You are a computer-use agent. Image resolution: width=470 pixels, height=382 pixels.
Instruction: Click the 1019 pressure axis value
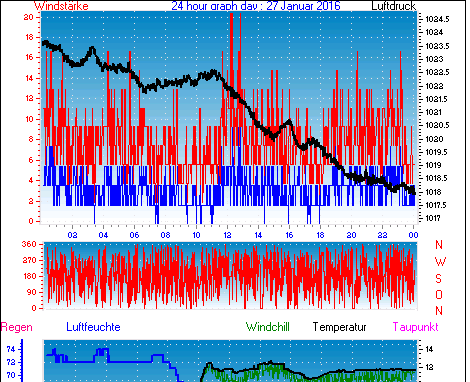tap(434, 165)
